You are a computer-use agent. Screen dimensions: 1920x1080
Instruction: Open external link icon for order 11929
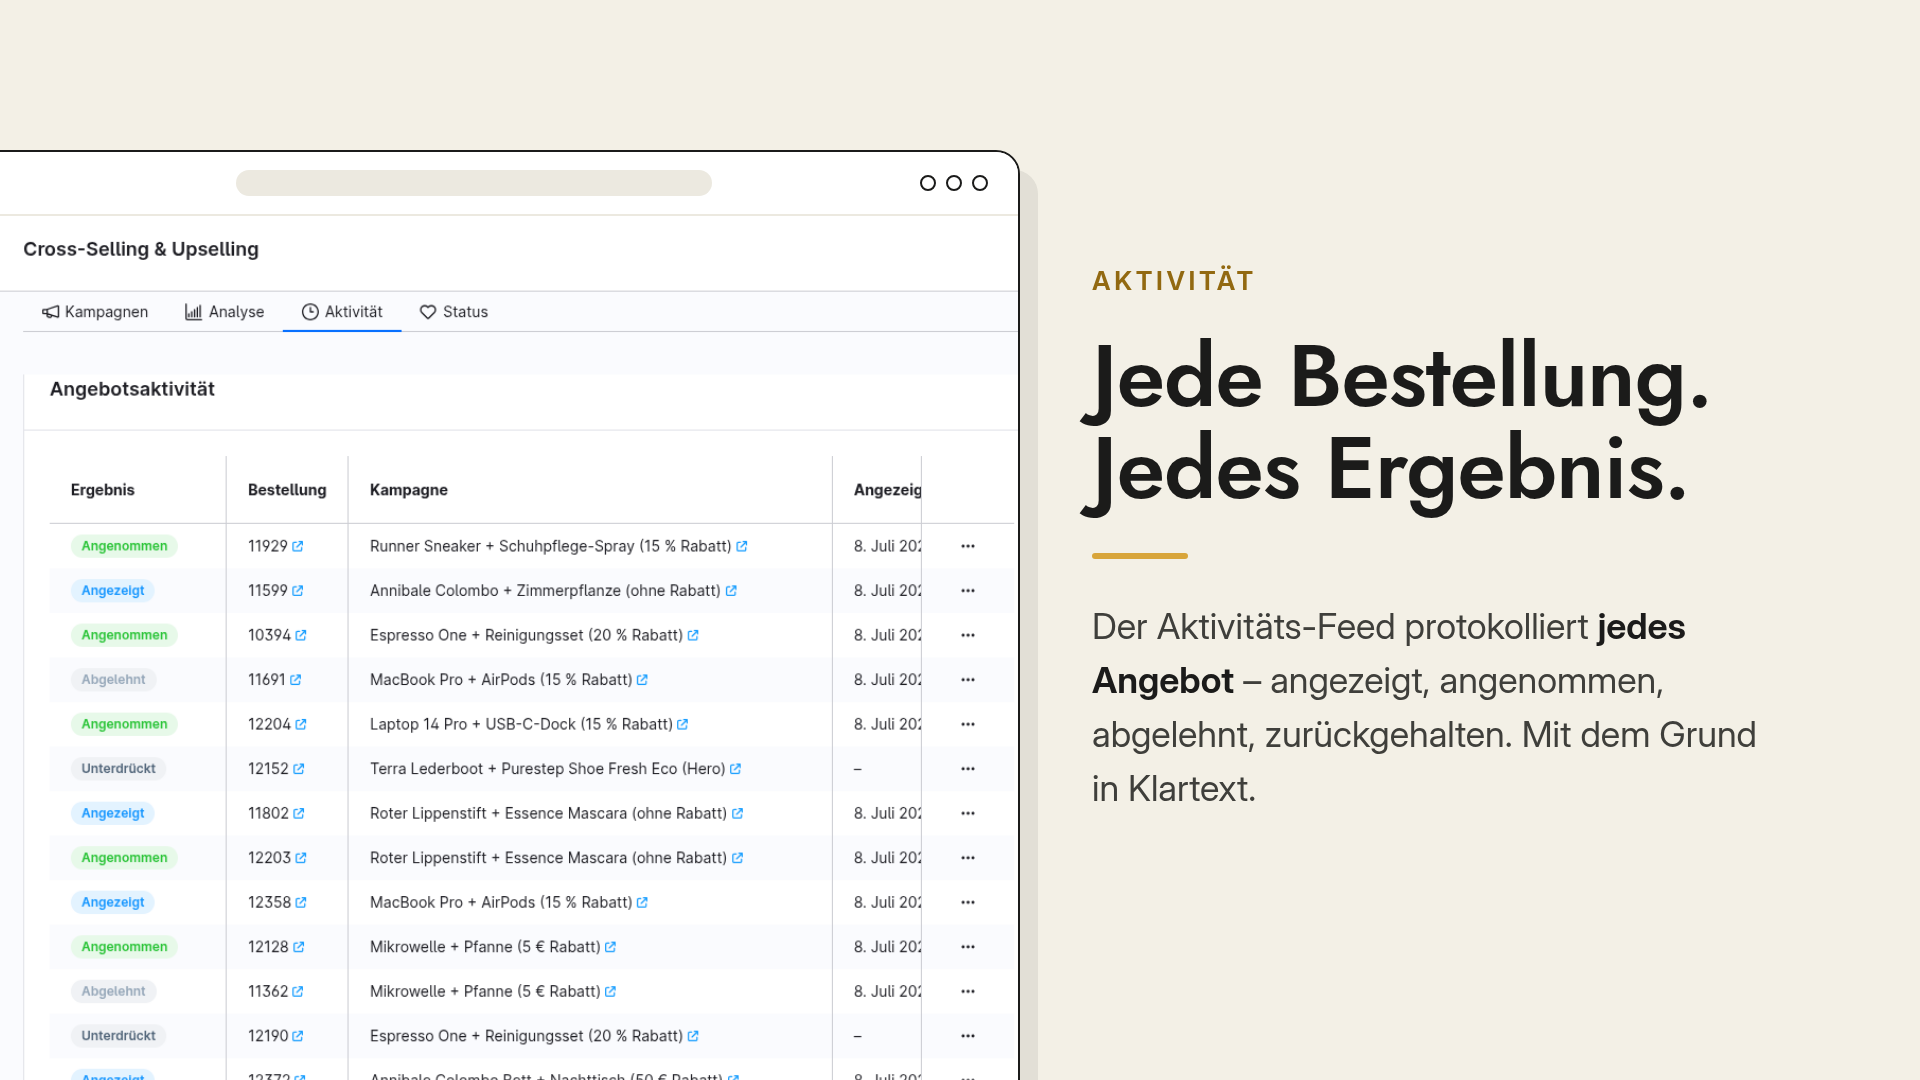(x=298, y=546)
